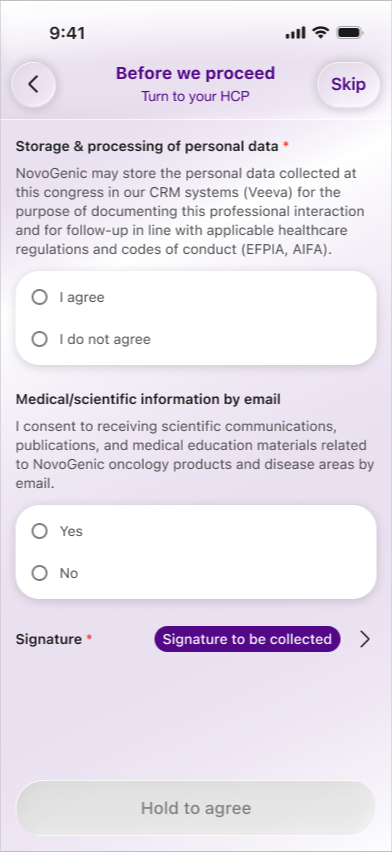Tap the 'I agree' label text
The image size is (392, 852).
(82, 297)
